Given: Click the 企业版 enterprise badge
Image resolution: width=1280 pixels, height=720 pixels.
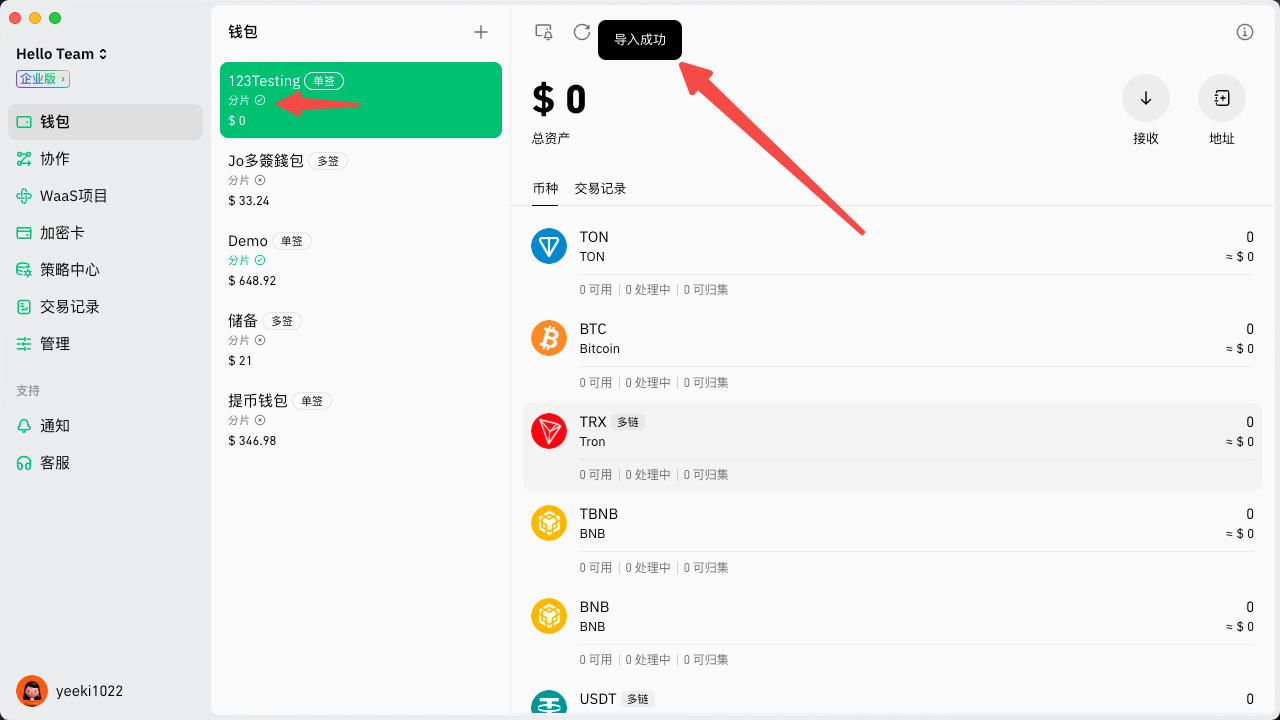Looking at the screenshot, I should pyautogui.click(x=43, y=79).
